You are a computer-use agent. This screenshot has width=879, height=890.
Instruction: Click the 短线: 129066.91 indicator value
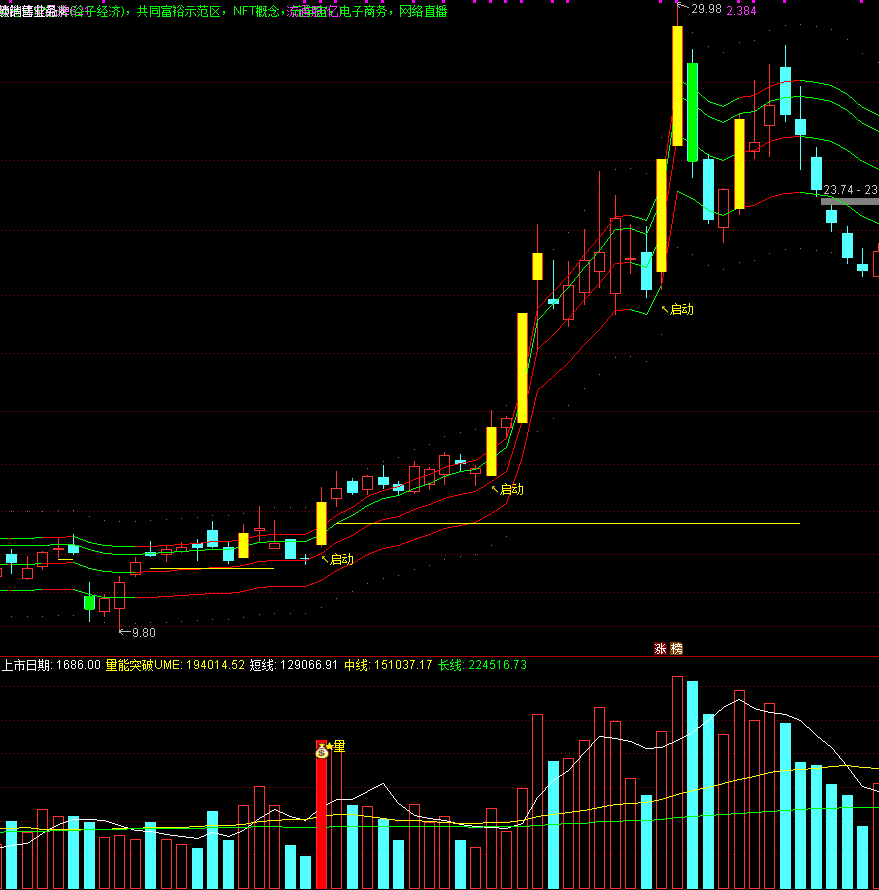coord(294,665)
